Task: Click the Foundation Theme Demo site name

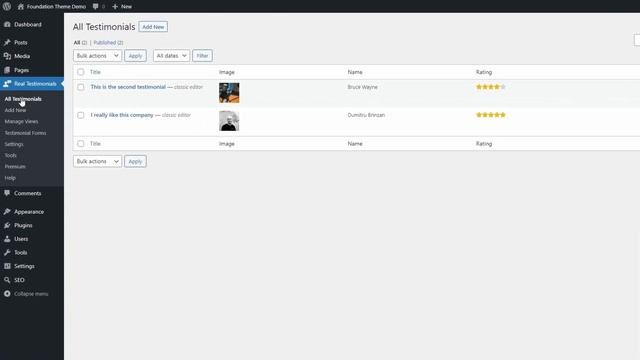Action: 56,7
